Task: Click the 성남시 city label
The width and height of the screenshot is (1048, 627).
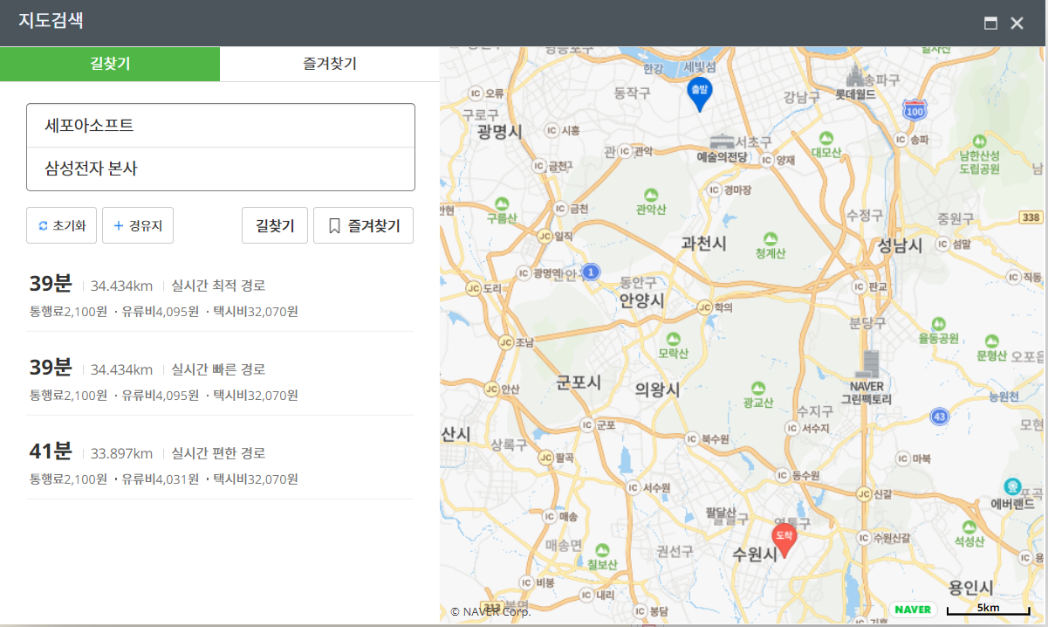Action: click(900, 245)
